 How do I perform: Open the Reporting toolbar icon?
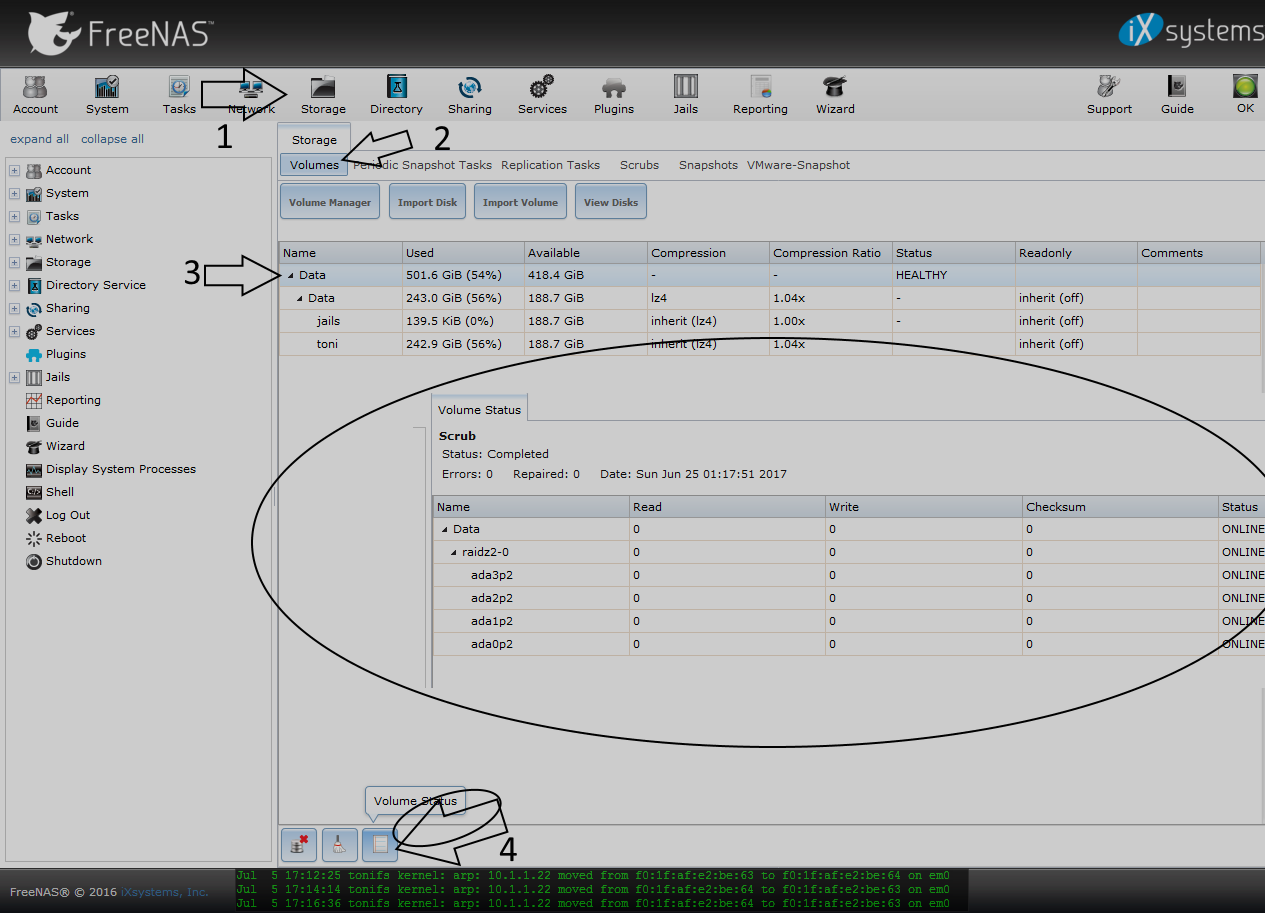[x=760, y=95]
